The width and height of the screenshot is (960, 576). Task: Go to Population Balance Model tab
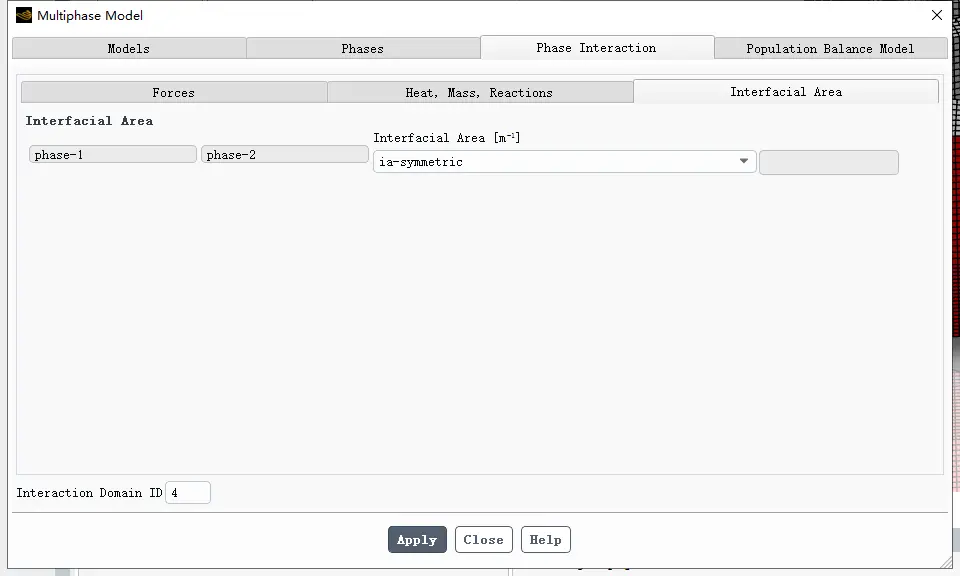pos(831,48)
